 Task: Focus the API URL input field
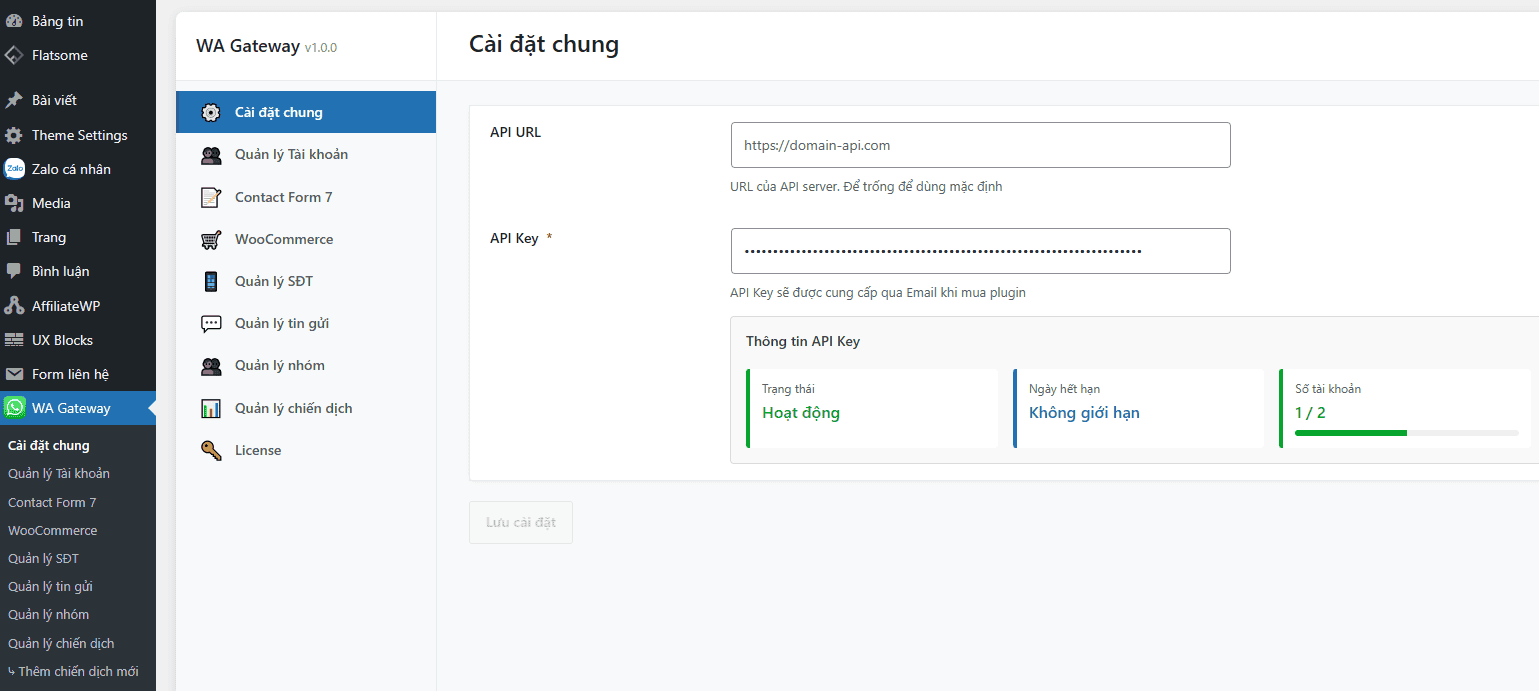(980, 145)
